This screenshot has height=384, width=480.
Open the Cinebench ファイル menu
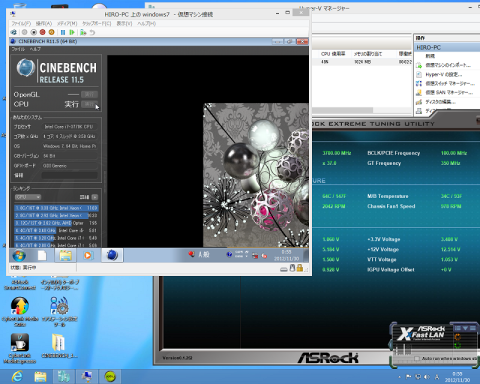pos(18,49)
